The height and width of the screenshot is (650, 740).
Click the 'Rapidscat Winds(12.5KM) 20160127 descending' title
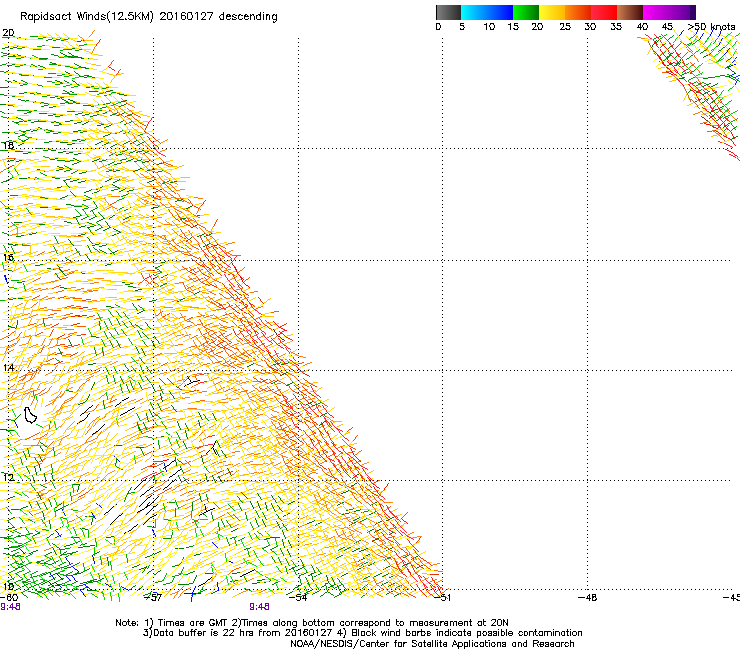149,17
